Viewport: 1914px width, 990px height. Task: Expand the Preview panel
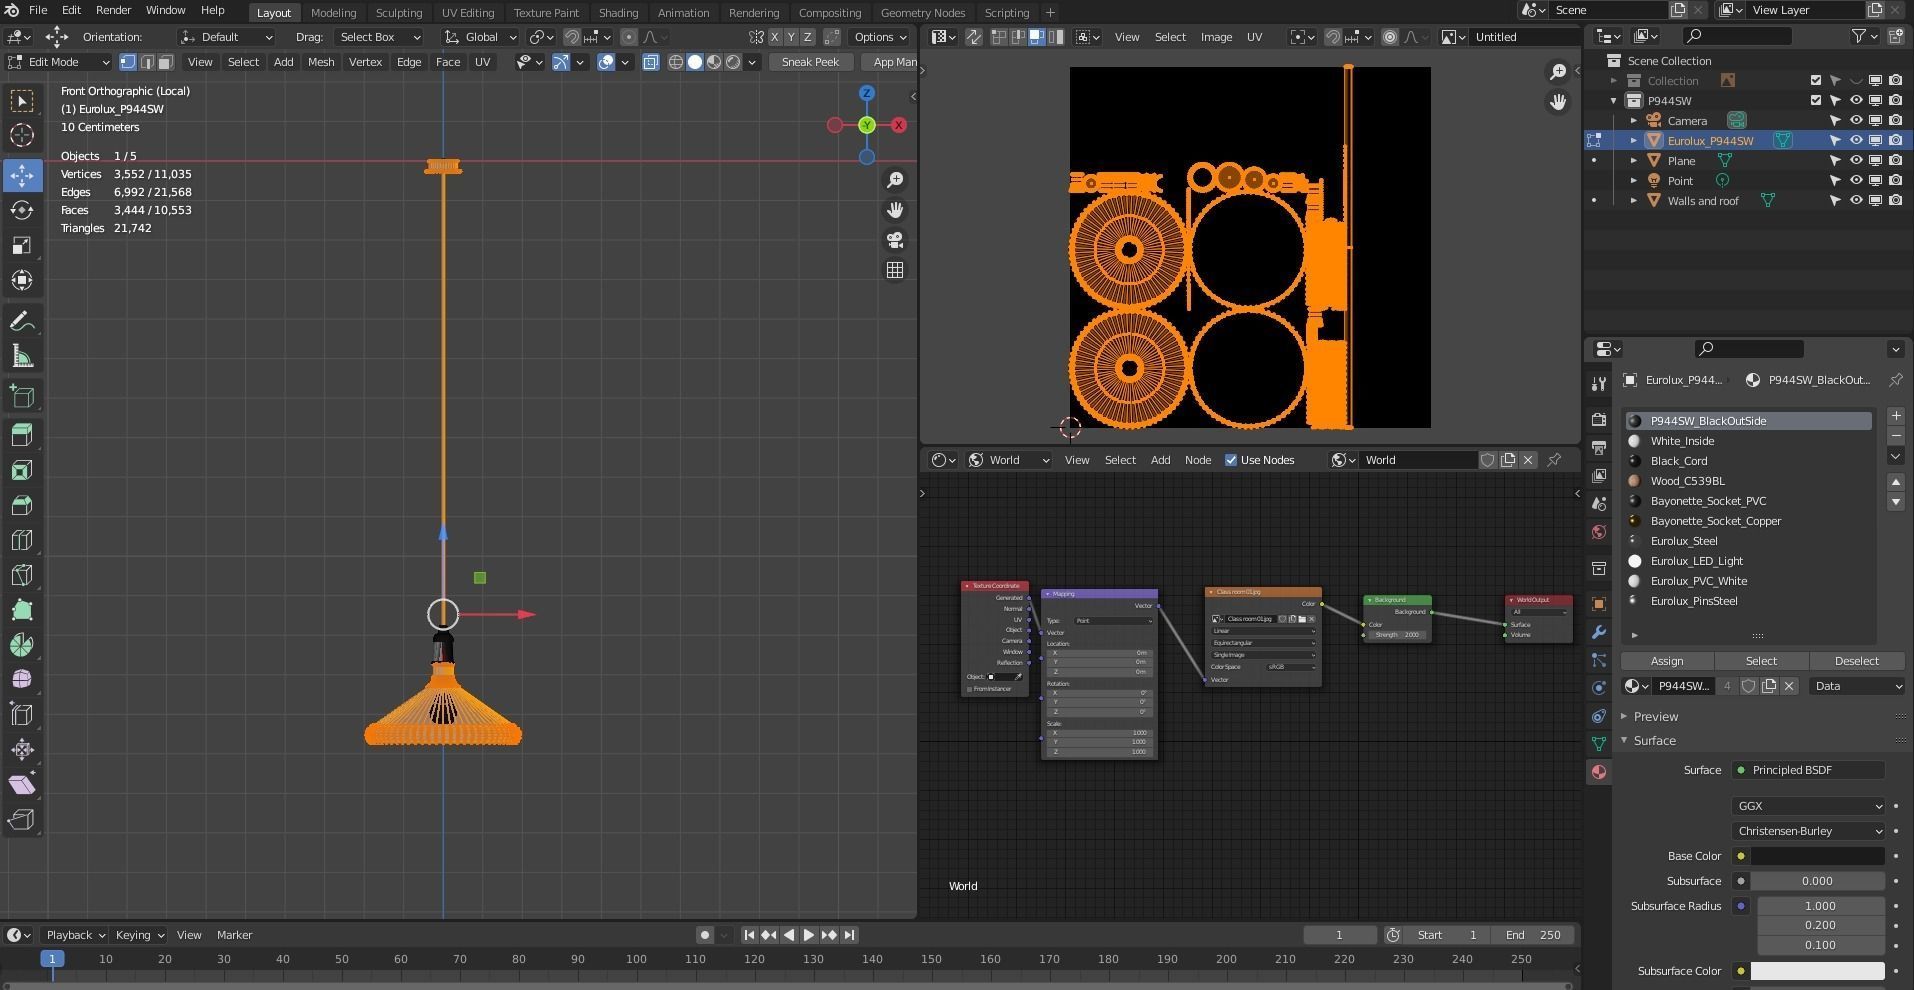point(1656,717)
